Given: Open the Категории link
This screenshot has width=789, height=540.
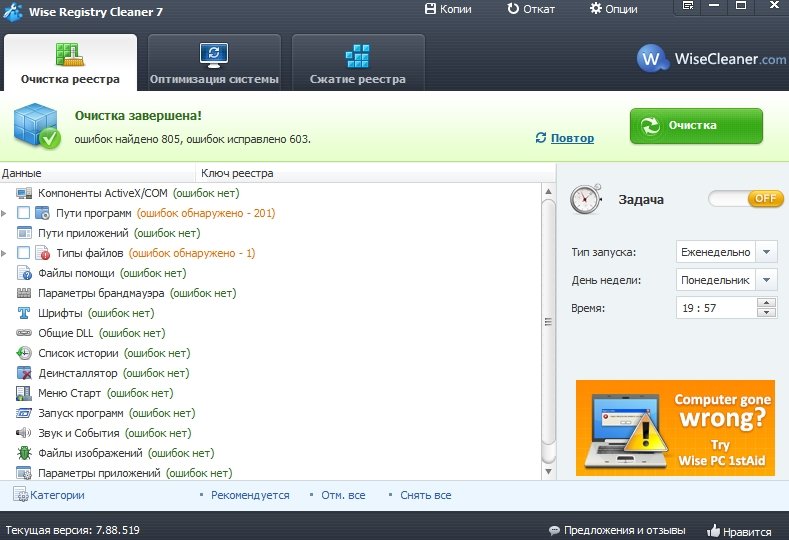Looking at the screenshot, I should pyautogui.click(x=57, y=495).
